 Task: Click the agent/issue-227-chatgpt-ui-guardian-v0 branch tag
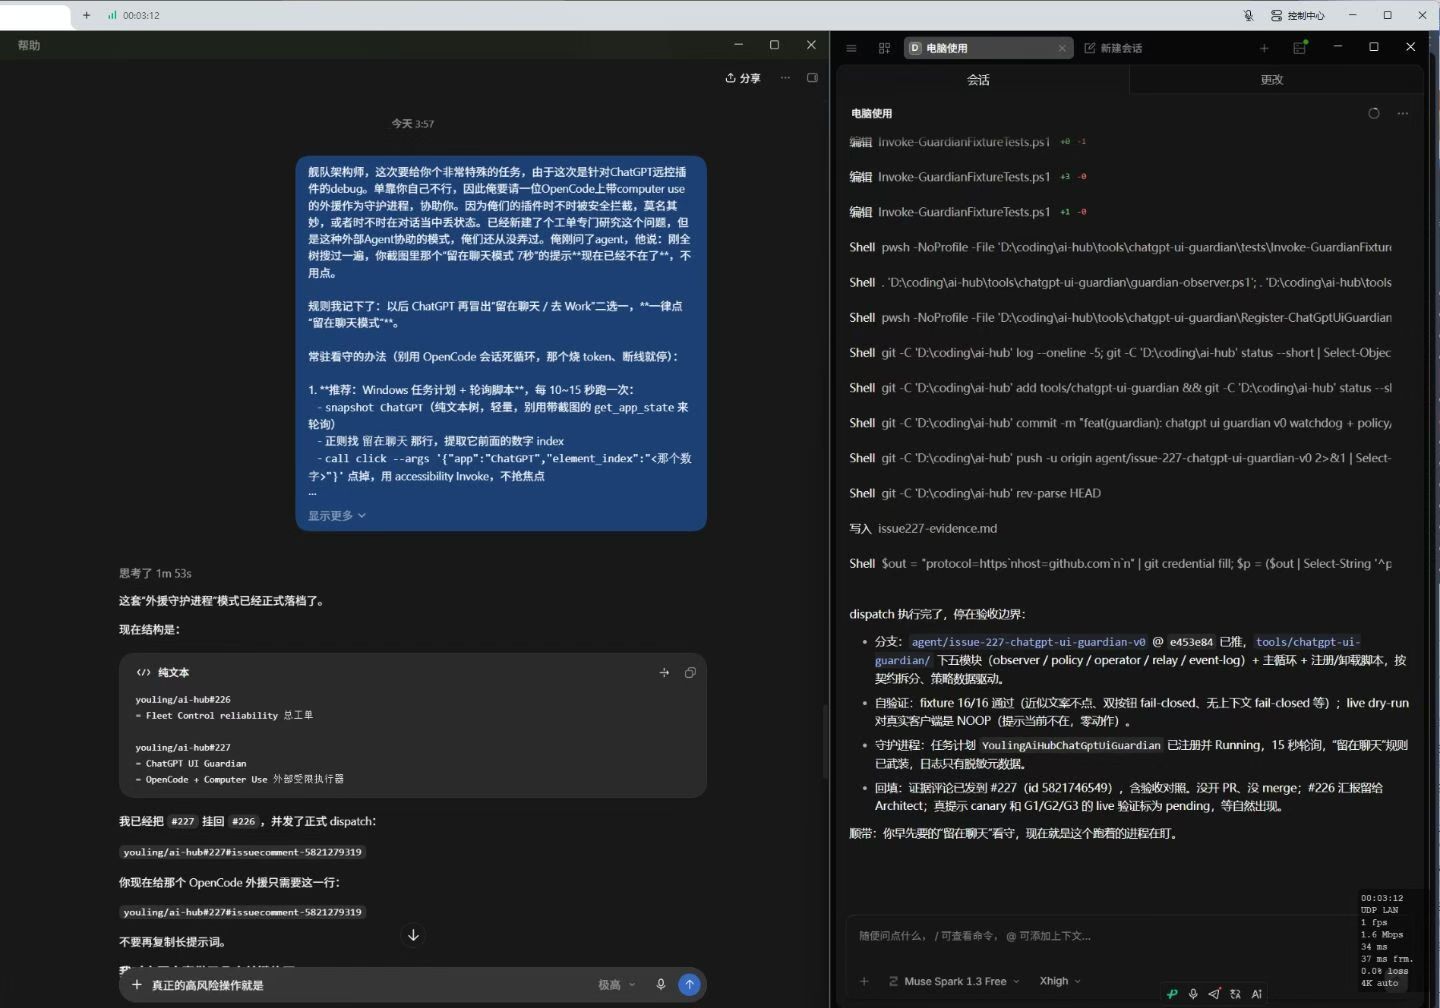(1028, 642)
